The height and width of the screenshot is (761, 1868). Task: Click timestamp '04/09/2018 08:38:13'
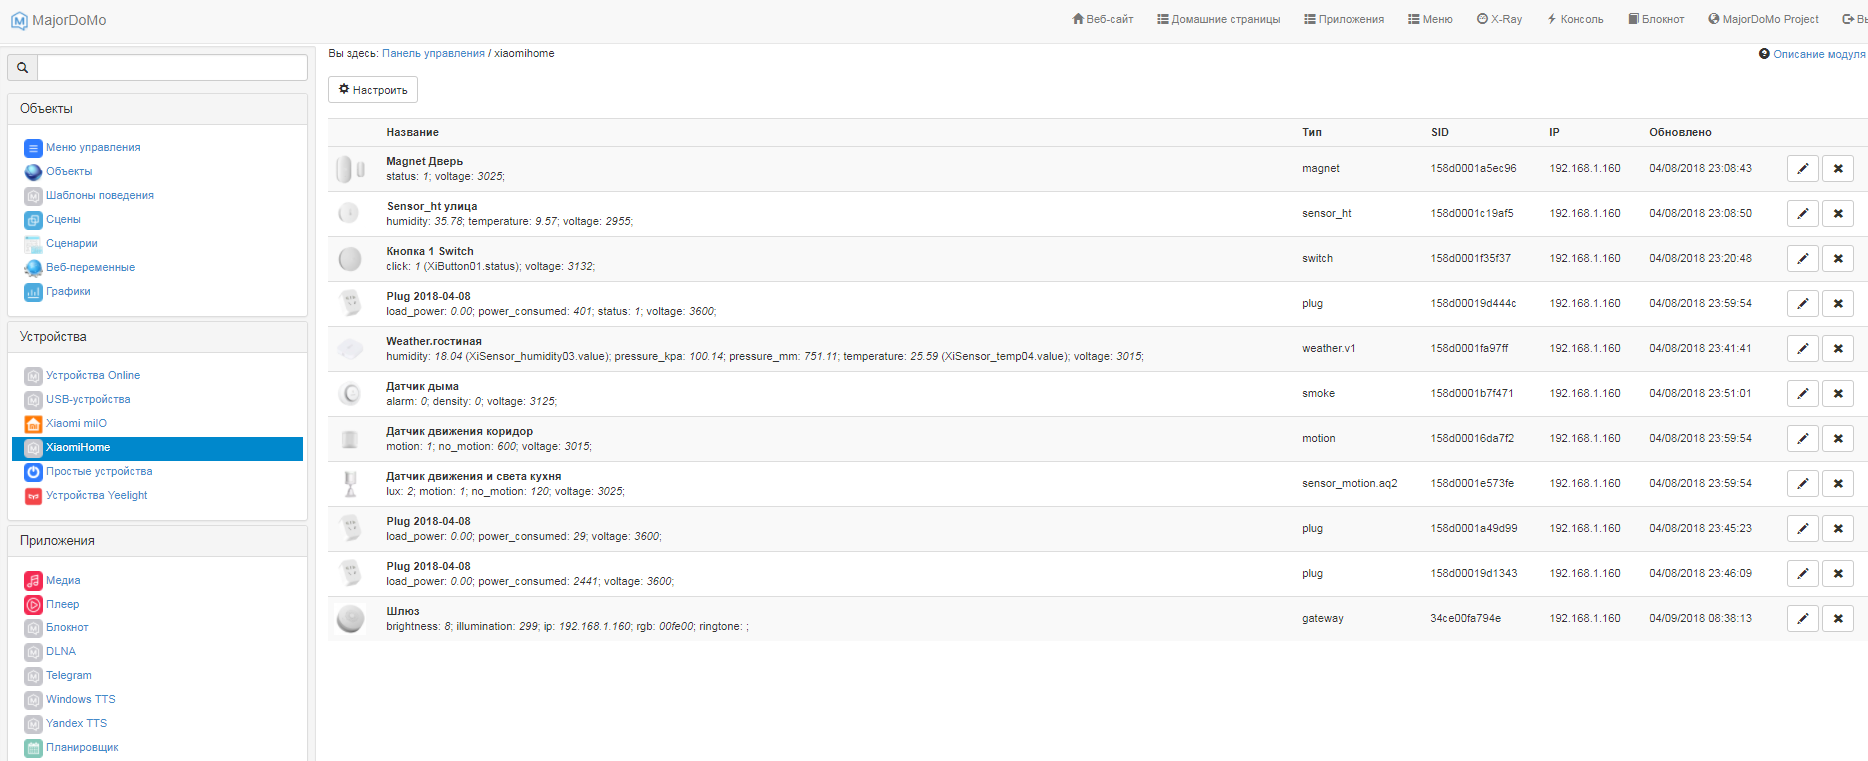(1700, 619)
